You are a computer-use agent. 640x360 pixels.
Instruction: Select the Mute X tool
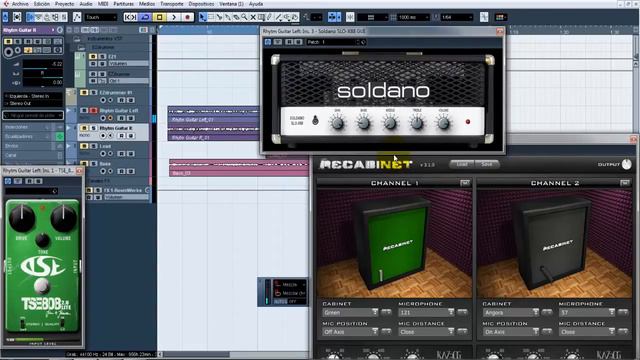coord(253,17)
